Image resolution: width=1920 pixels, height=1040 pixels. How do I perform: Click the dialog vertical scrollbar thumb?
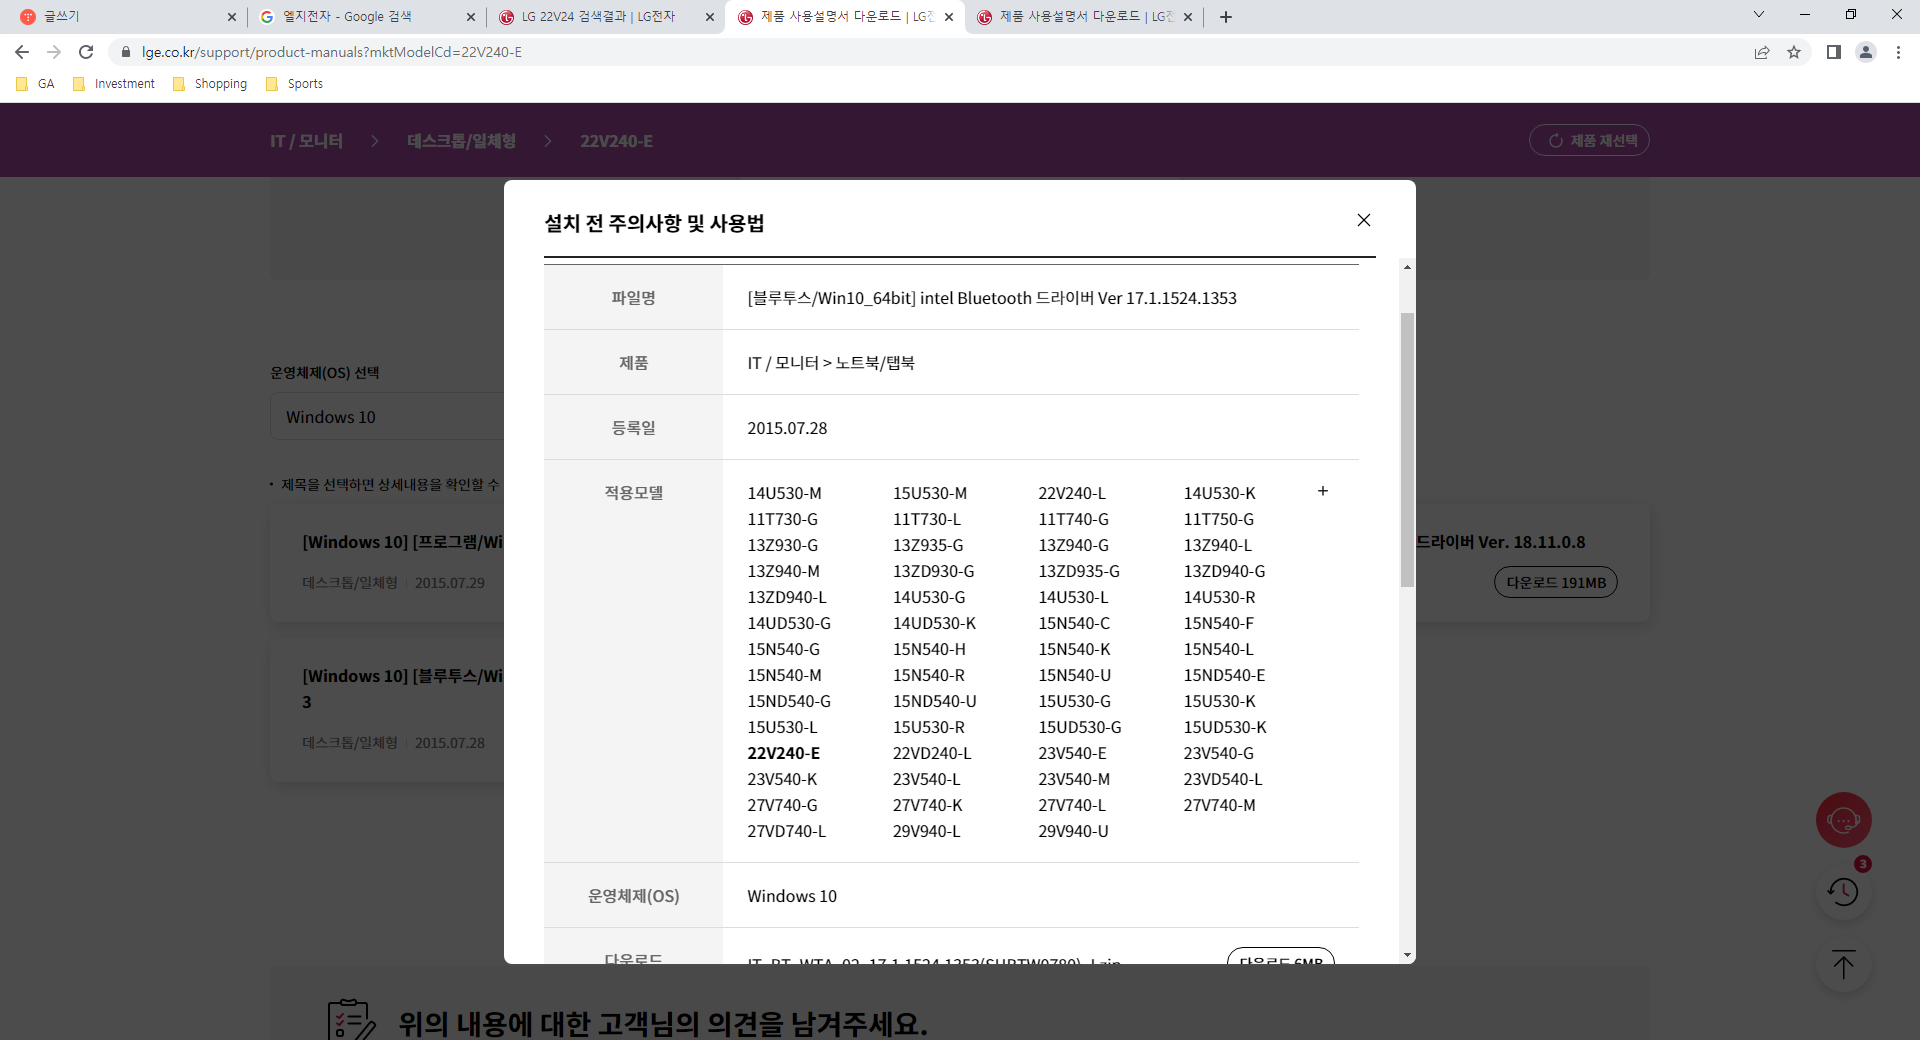pos(1407,450)
